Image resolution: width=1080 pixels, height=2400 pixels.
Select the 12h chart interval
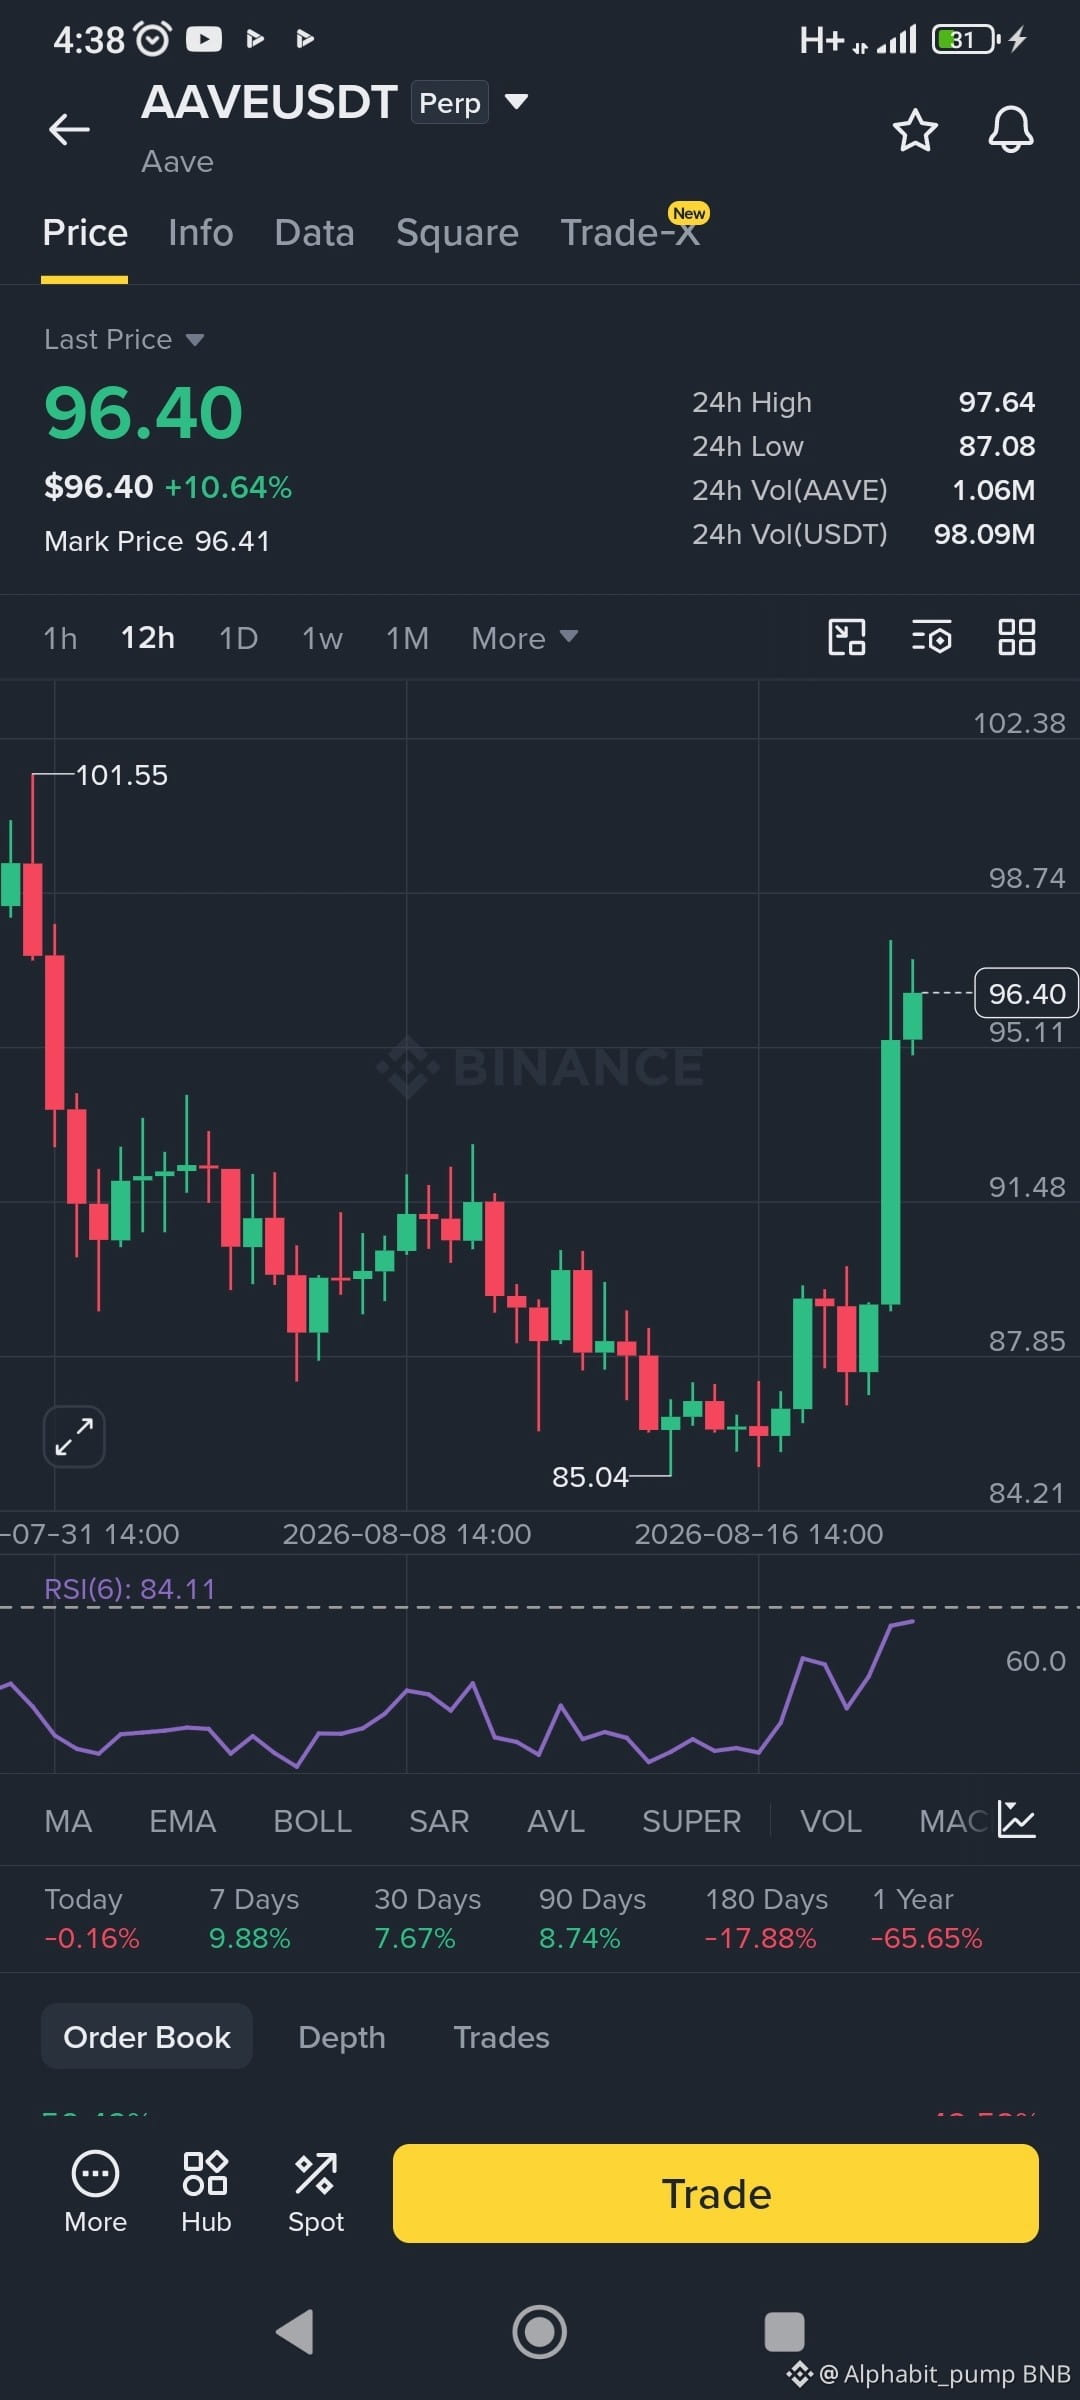pos(148,638)
